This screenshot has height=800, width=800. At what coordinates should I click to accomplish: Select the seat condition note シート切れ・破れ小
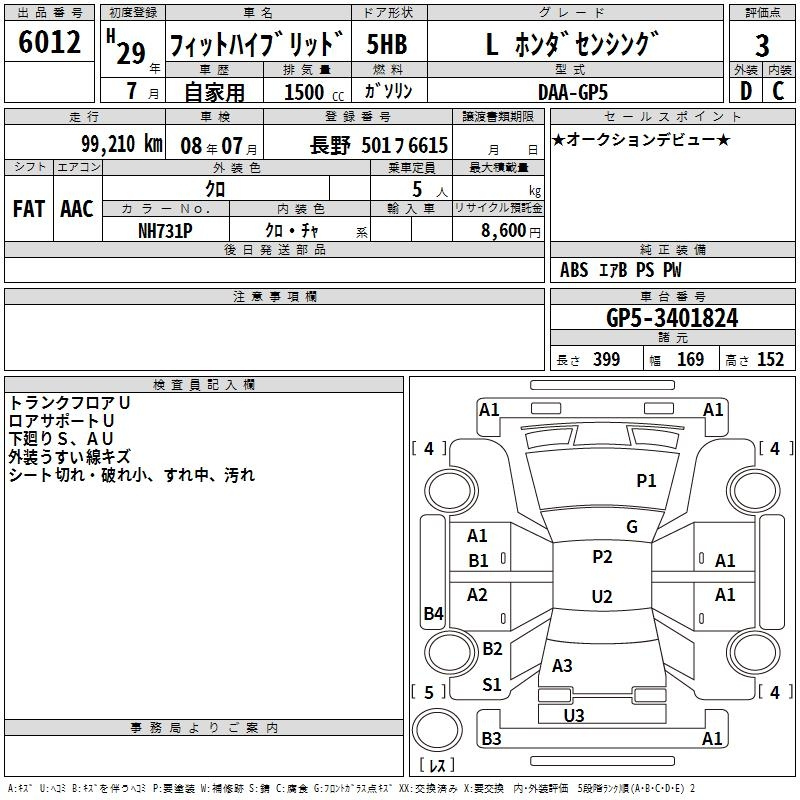tap(76, 475)
